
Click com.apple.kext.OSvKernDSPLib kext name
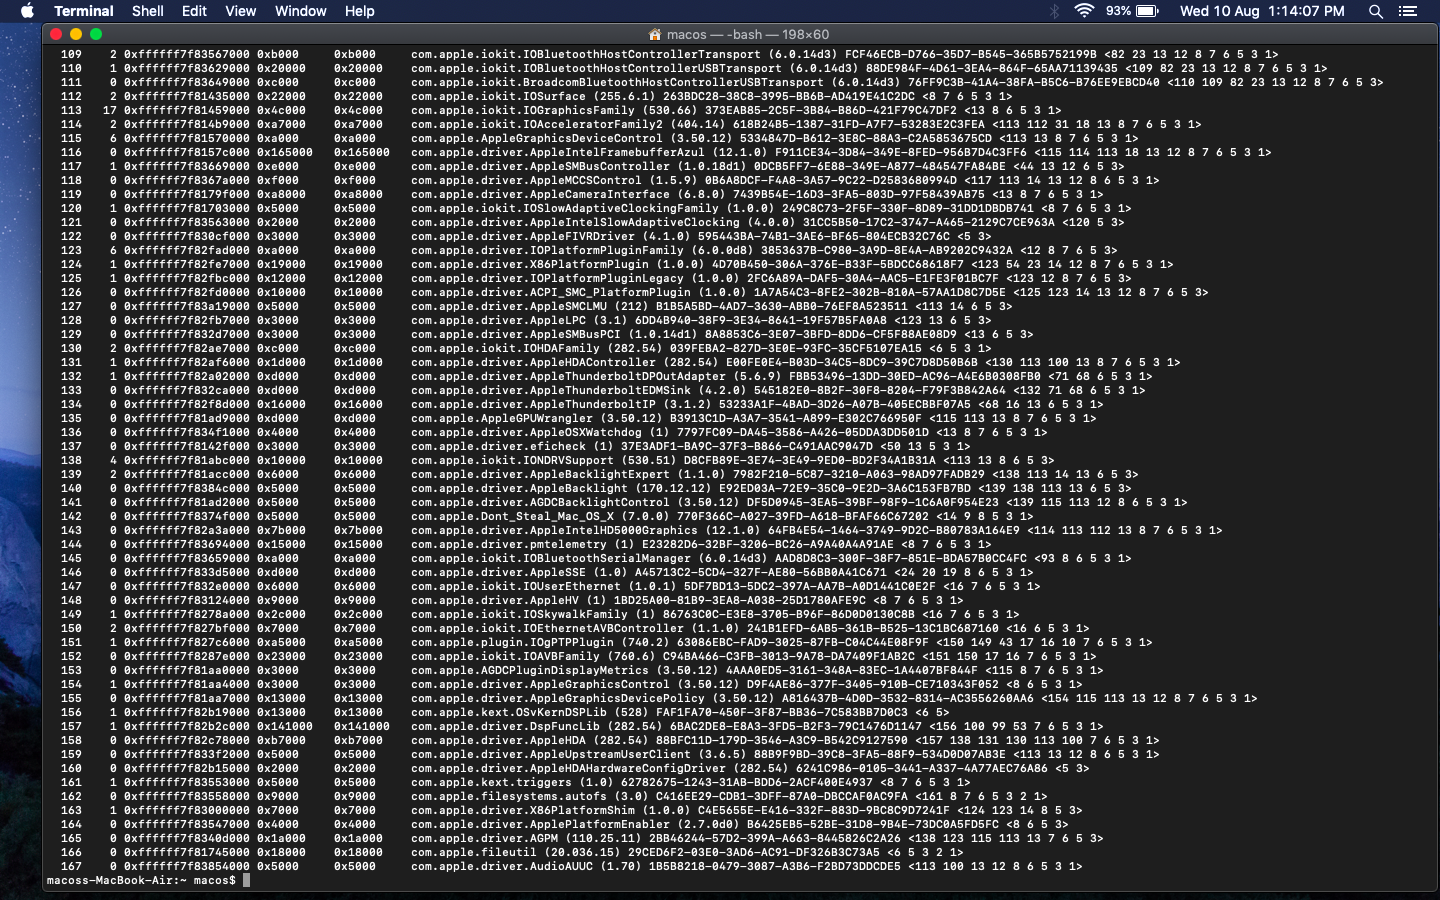(x=509, y=712)
